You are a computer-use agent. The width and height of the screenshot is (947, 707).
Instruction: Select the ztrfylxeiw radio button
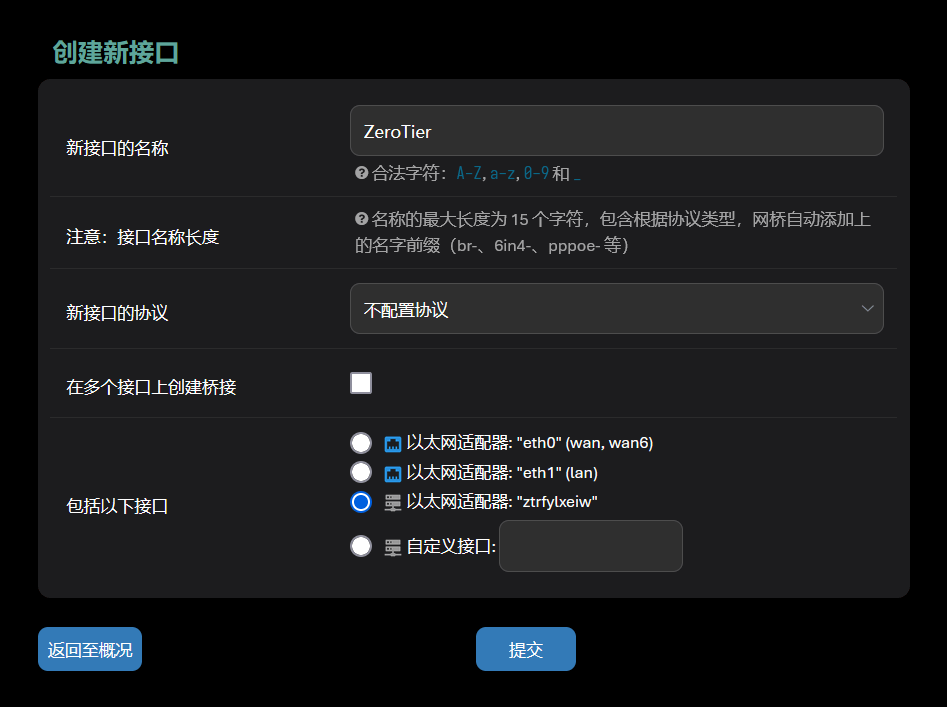(x=361, y=502)
